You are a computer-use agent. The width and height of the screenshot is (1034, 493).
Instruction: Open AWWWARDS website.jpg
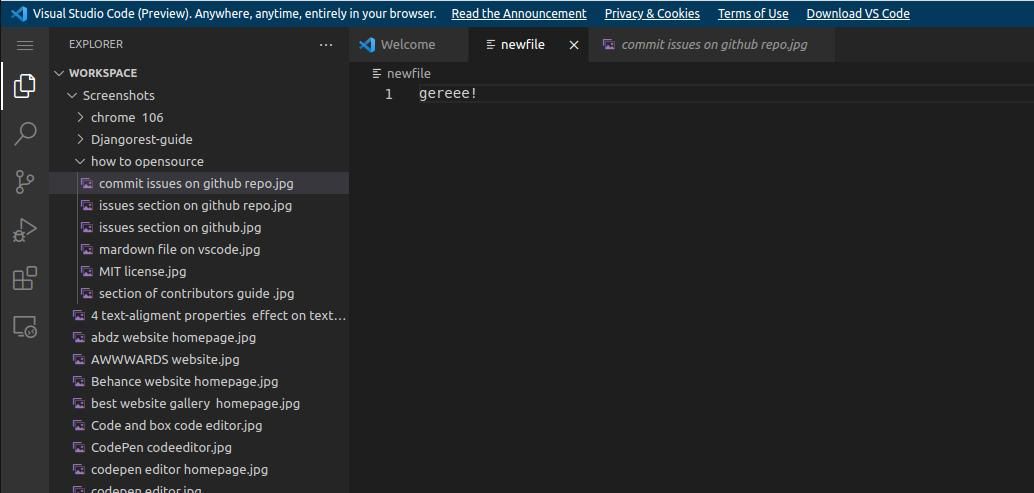(x=199, y=360)
